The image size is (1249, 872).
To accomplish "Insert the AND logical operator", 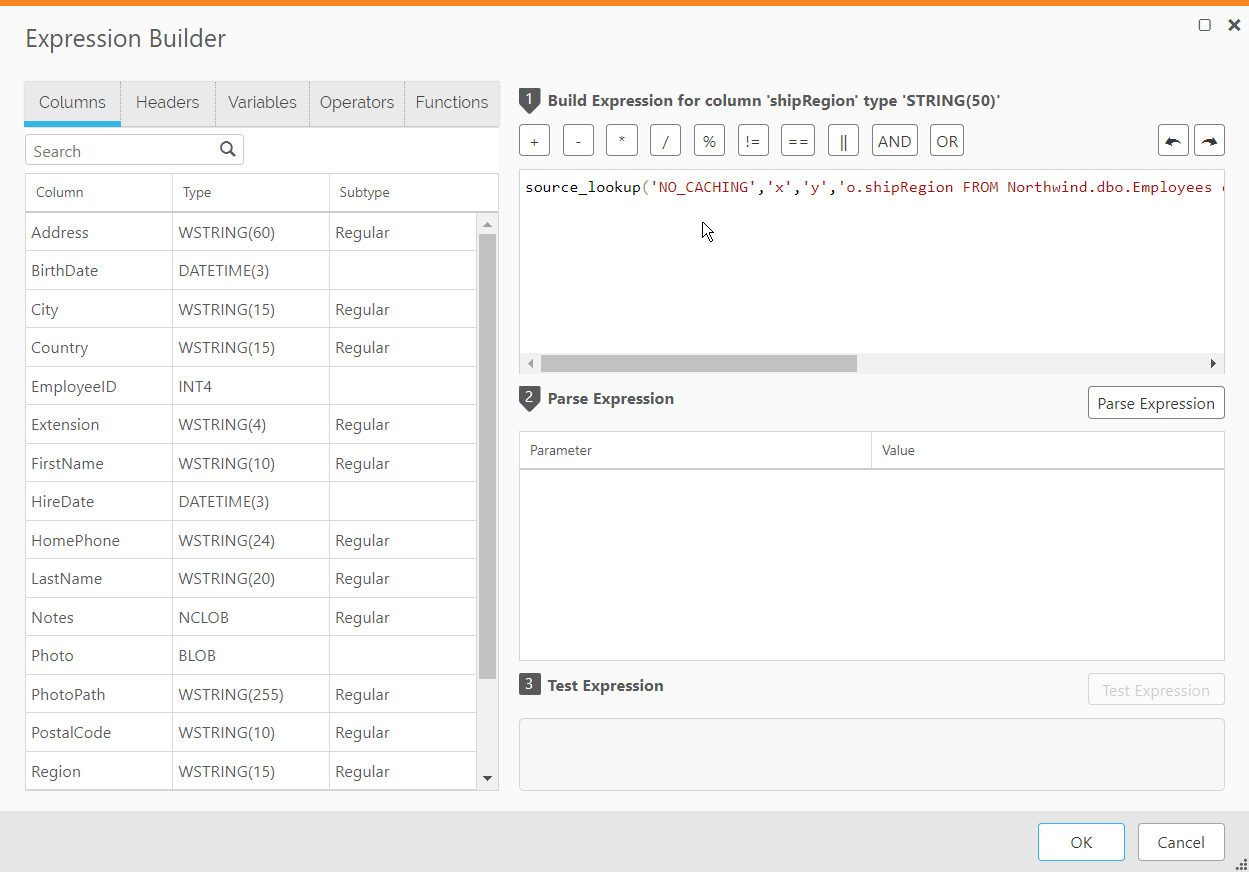I will coord(894,140).
